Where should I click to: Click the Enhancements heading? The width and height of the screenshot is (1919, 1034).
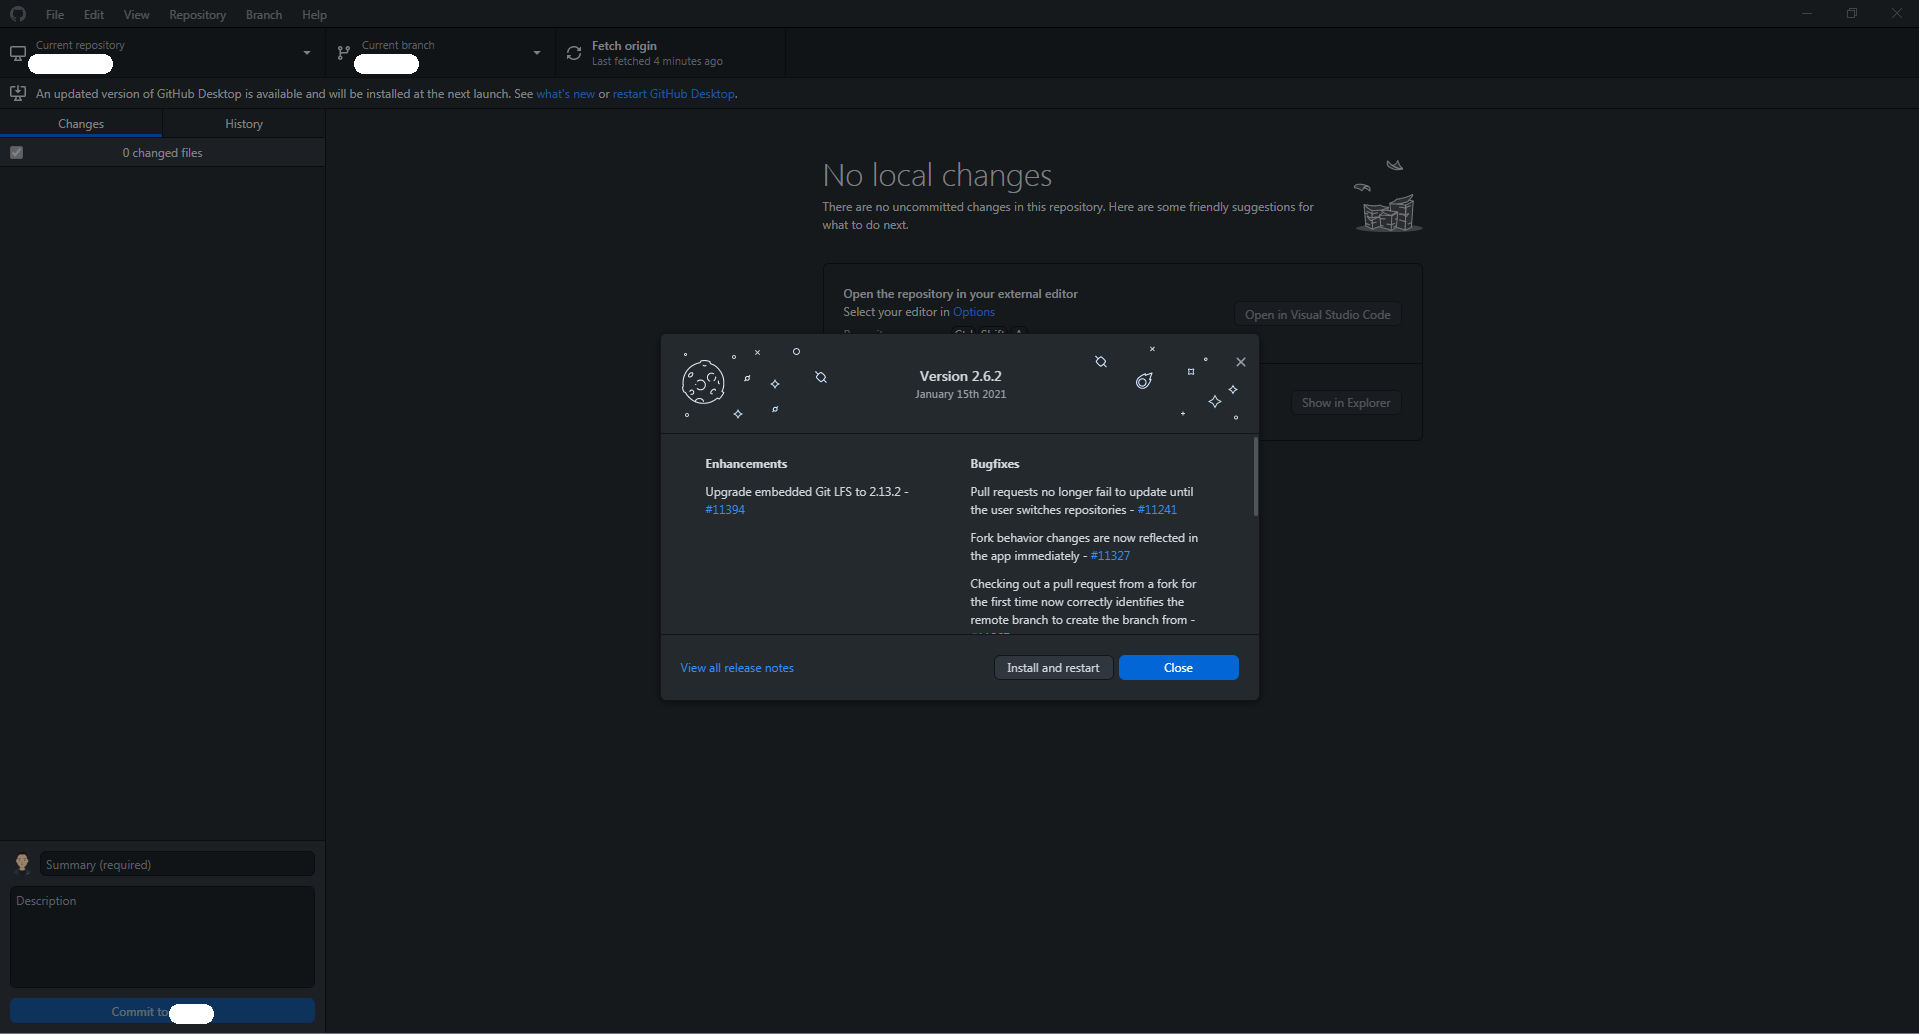[x=746, y=464]
